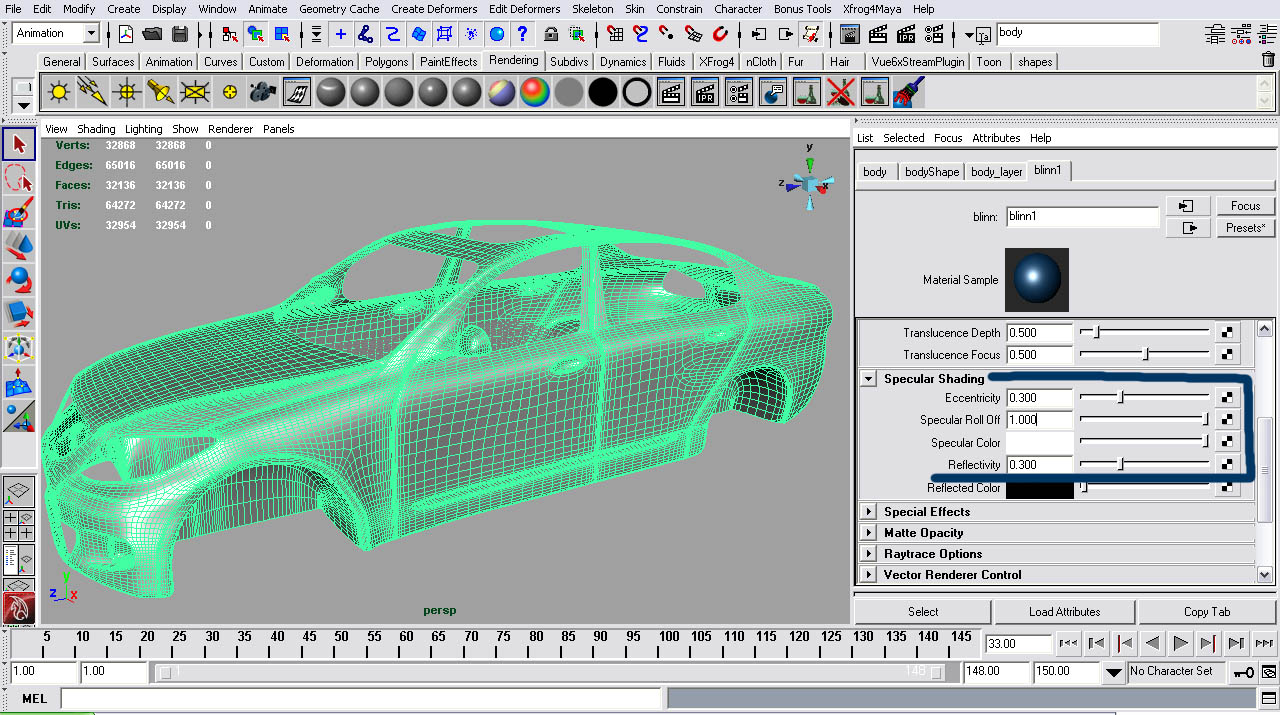
Task: Open the Skeleton menu
Action: [592, 9]
